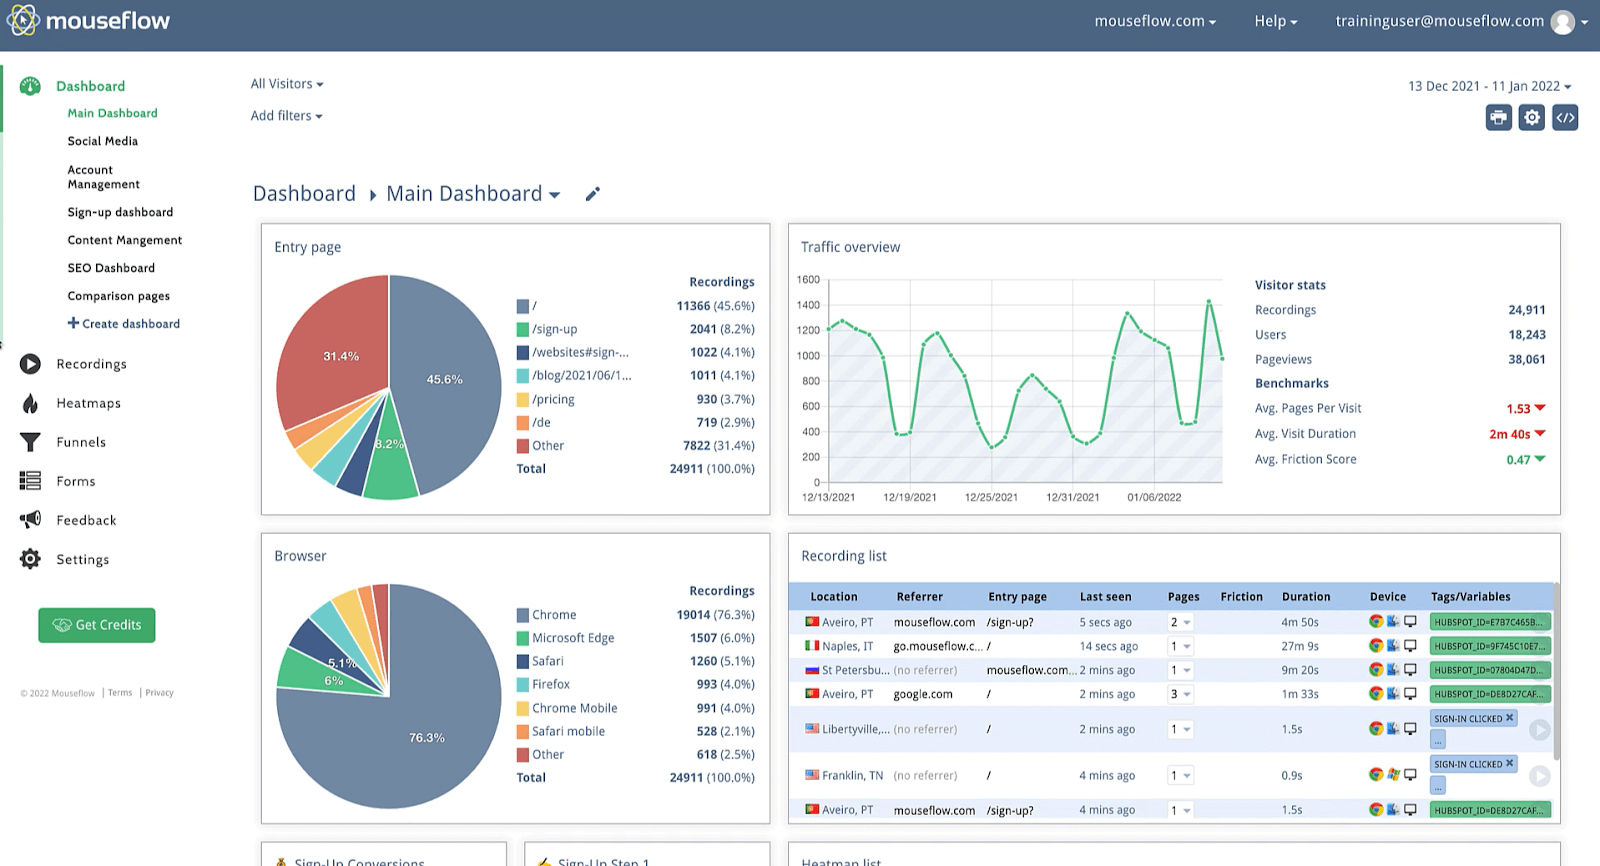Remove SIGN-IN CLICKED tag on Libertyville row

pyautogui.click(x=1510, y=718)
